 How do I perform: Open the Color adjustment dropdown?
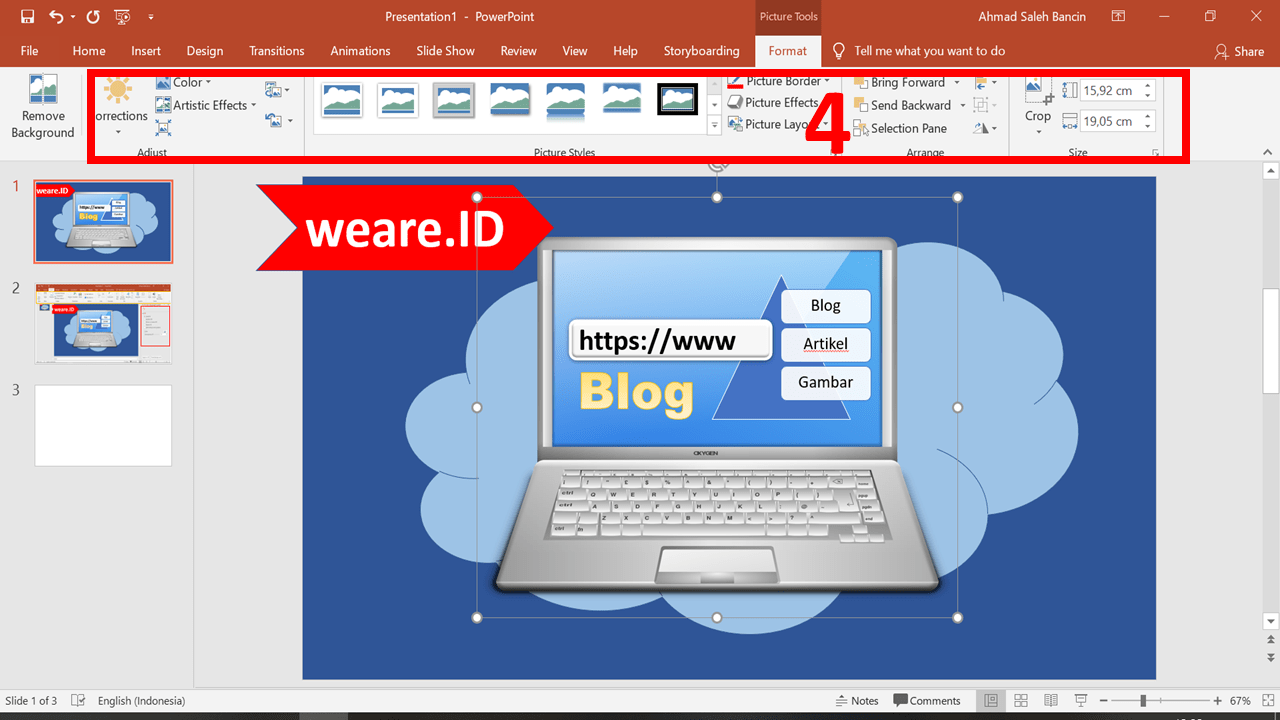tap(183, 83)
